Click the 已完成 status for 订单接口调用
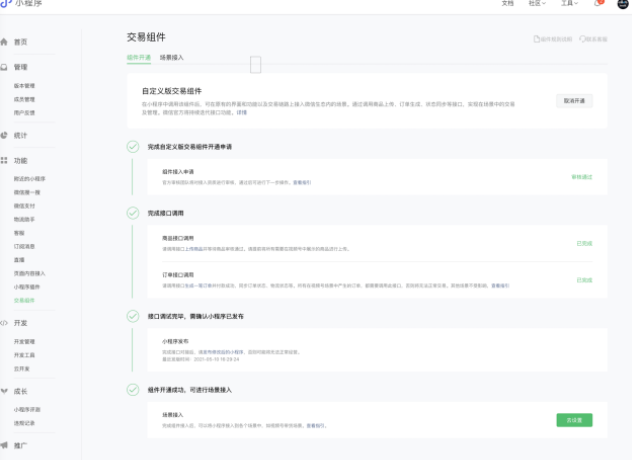This screenshot has width=632, height=460. pos(584,280)
